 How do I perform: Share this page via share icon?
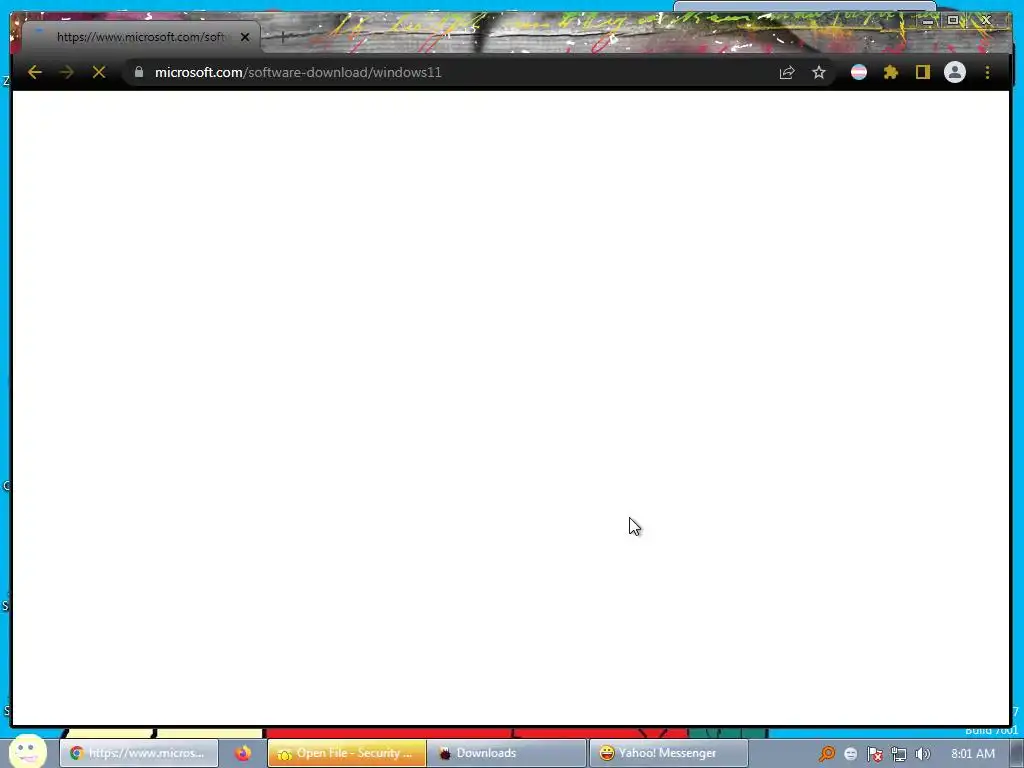(x=787, y=72)
